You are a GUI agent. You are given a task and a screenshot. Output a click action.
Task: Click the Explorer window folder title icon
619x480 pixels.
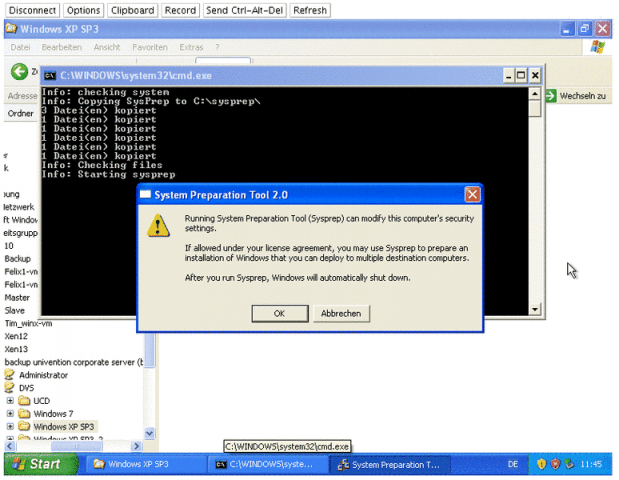point(11,29)
